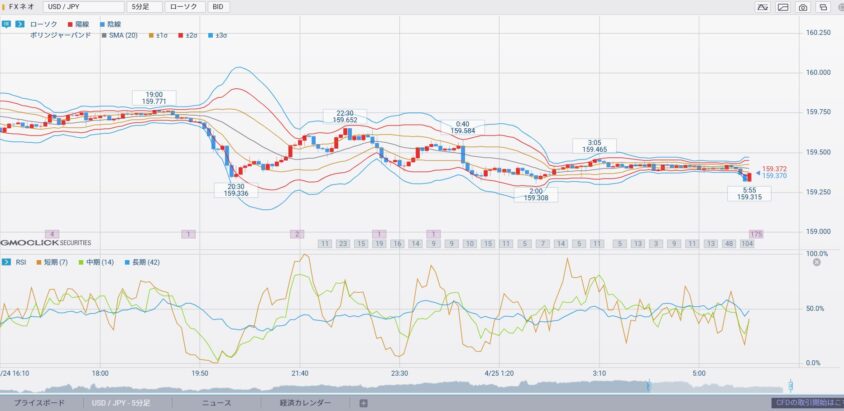Switch to the プライスボード tab
The width and height of the screenshot is (844, 411).
[38, 403]
